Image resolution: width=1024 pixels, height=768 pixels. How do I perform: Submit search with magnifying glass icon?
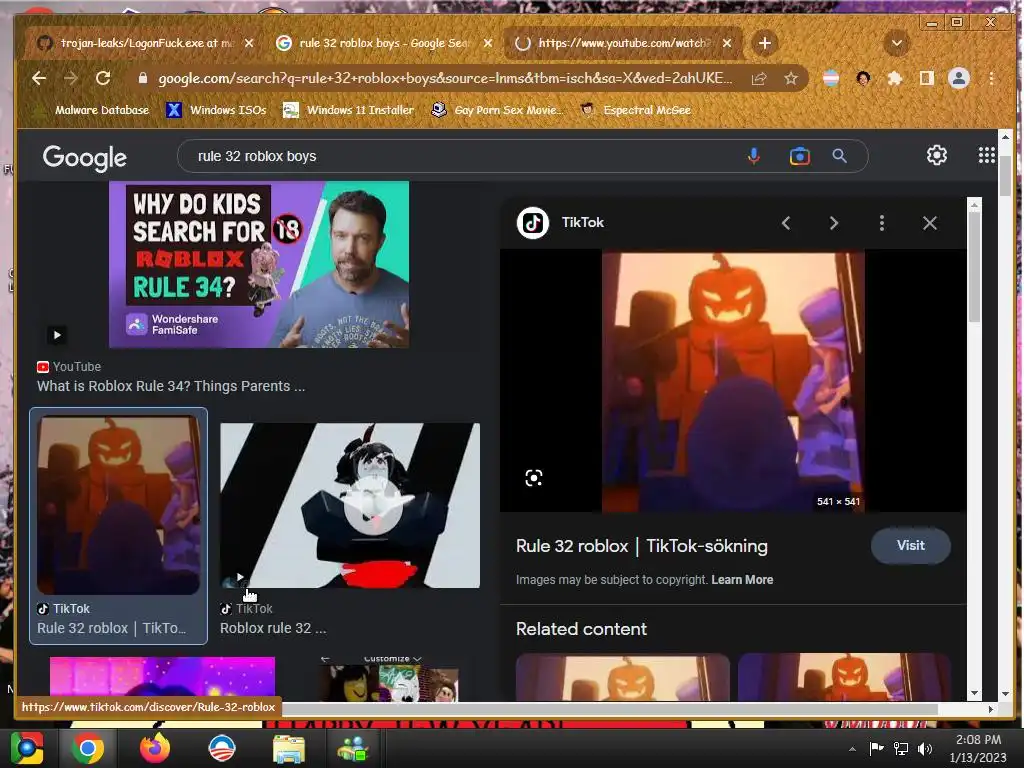click(839, 156)
